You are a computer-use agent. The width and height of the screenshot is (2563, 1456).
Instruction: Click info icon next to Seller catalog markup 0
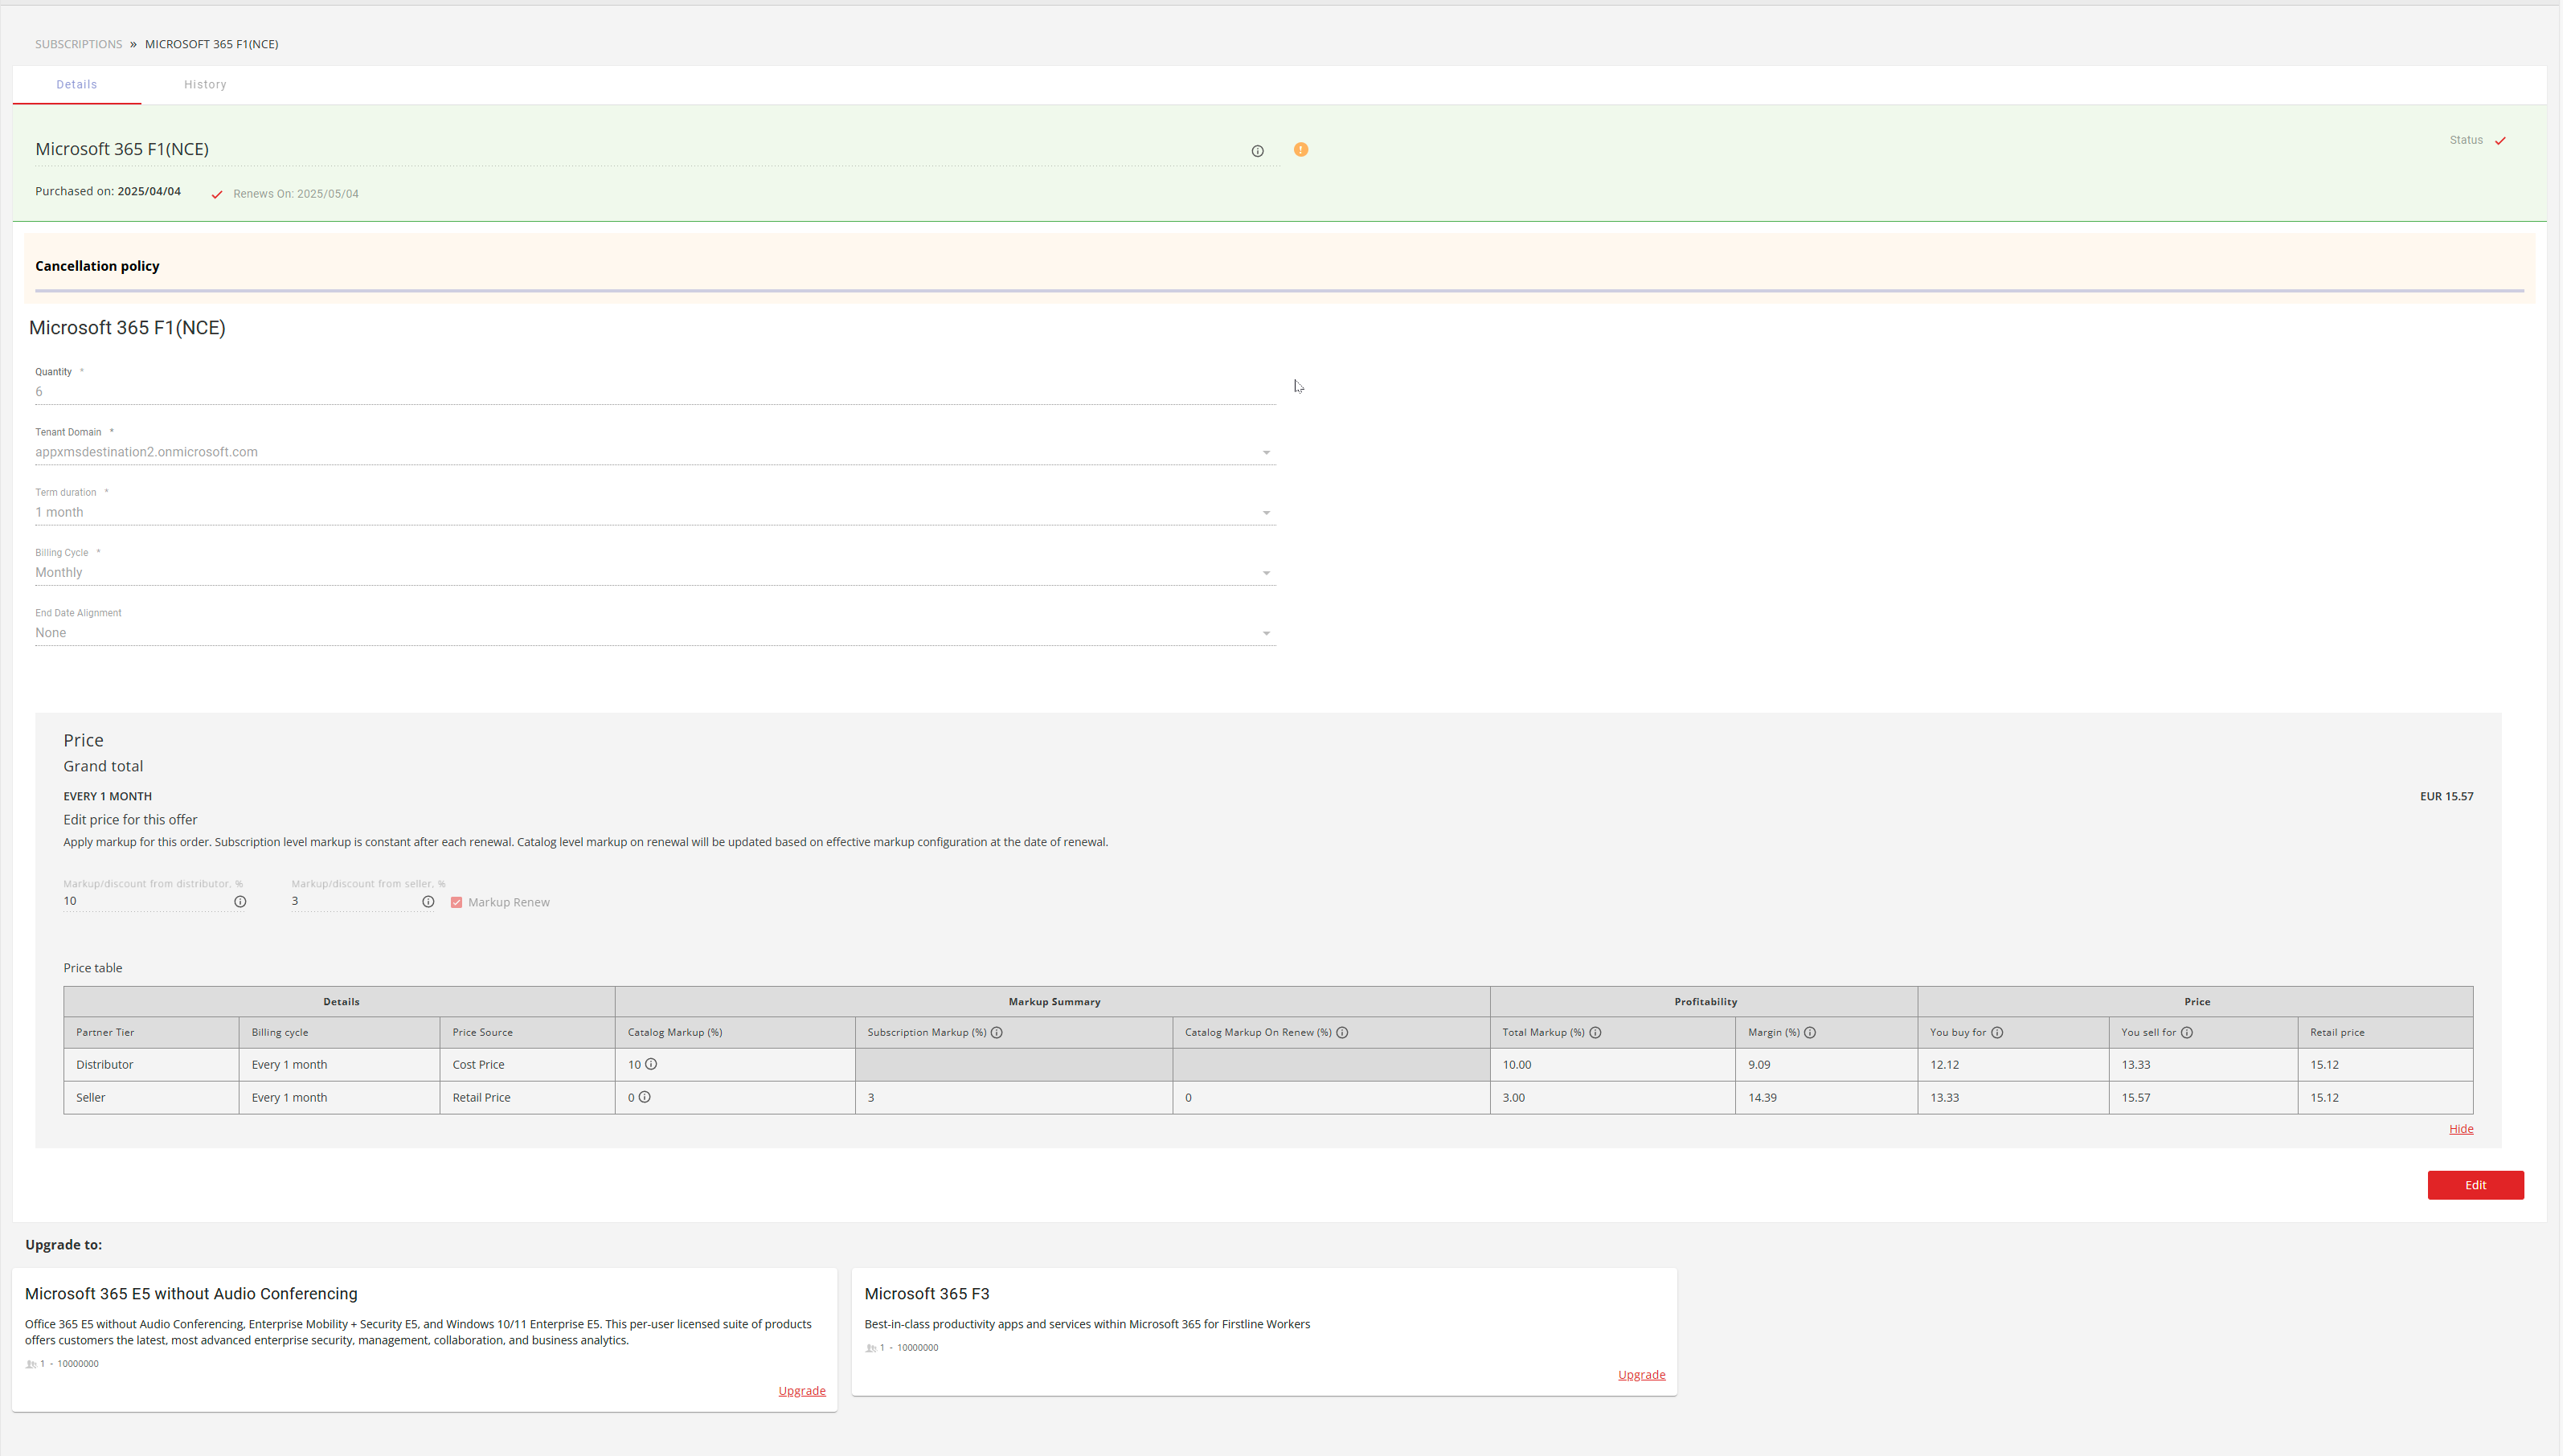coord(645,1097)
